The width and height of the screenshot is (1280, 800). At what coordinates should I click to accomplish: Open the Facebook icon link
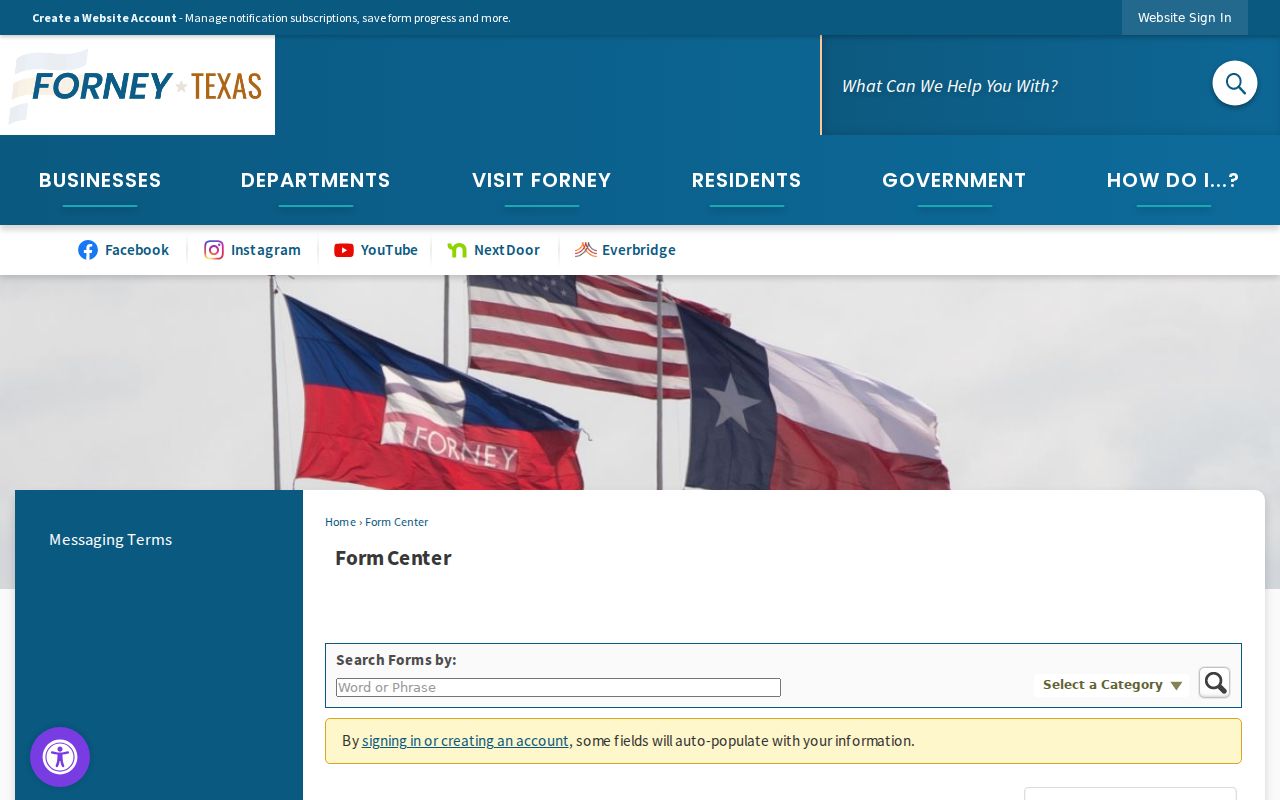(x=124, y=250)
